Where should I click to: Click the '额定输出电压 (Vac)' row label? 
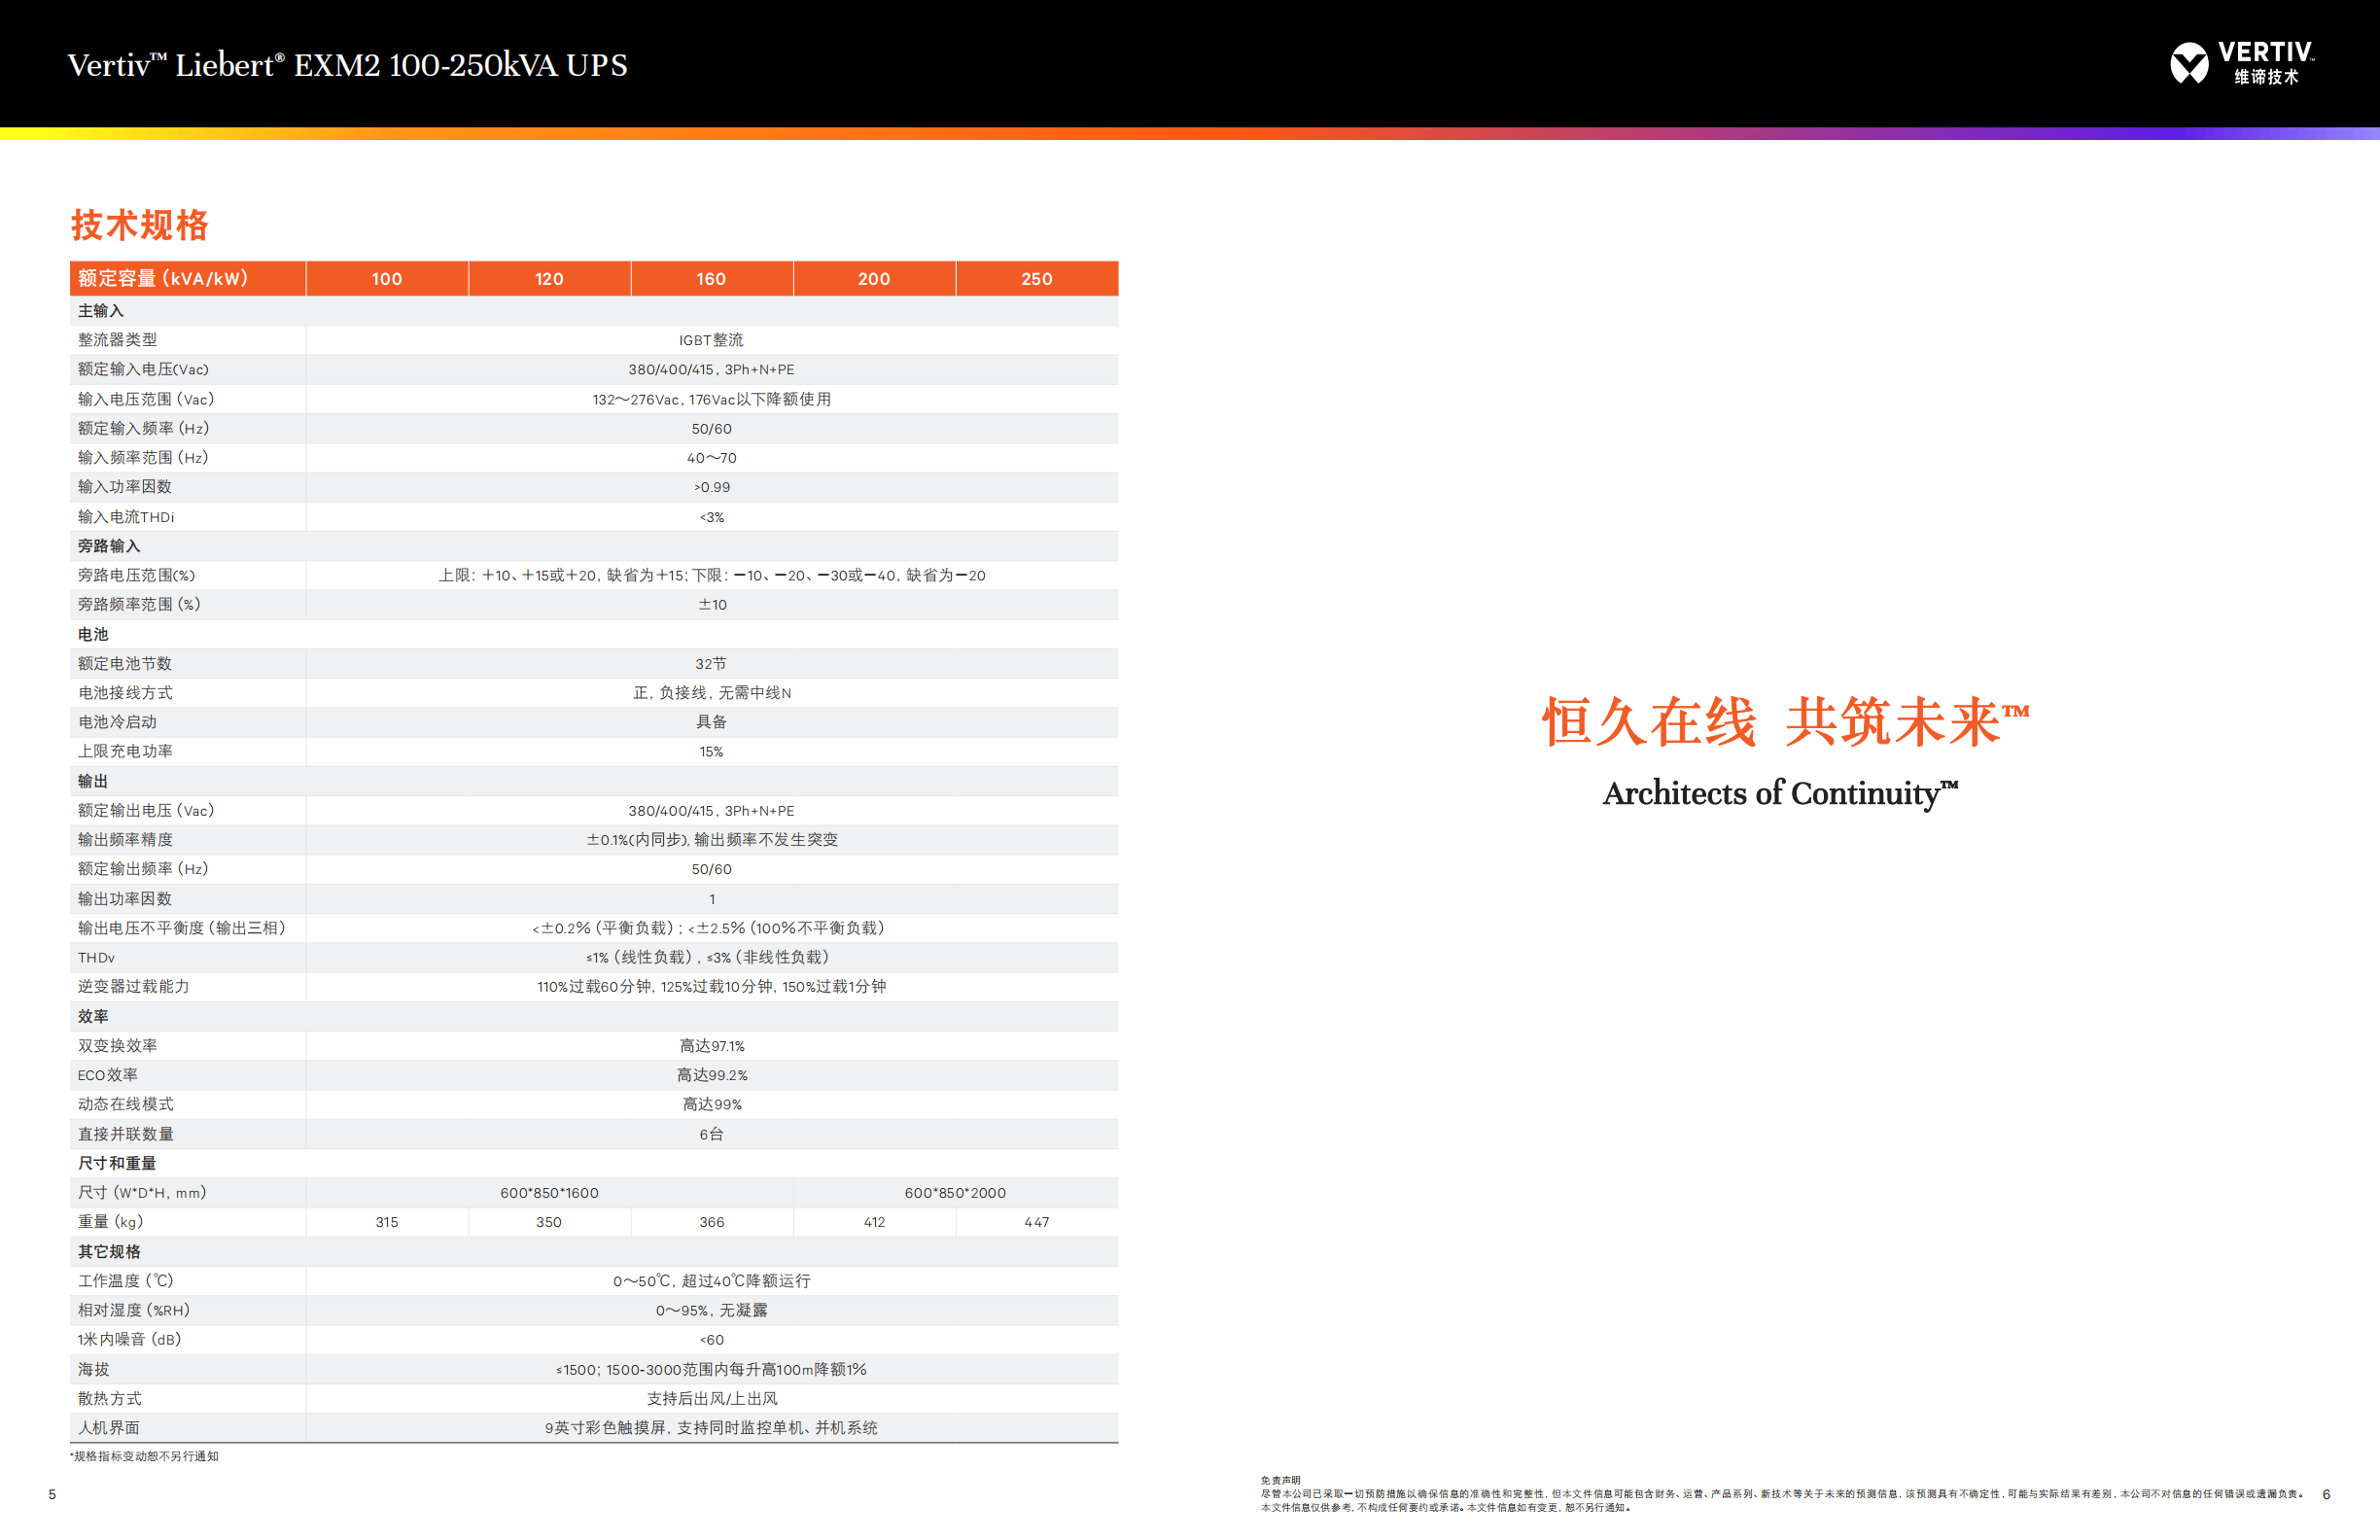pyautogui.click(x=146, y=810)
